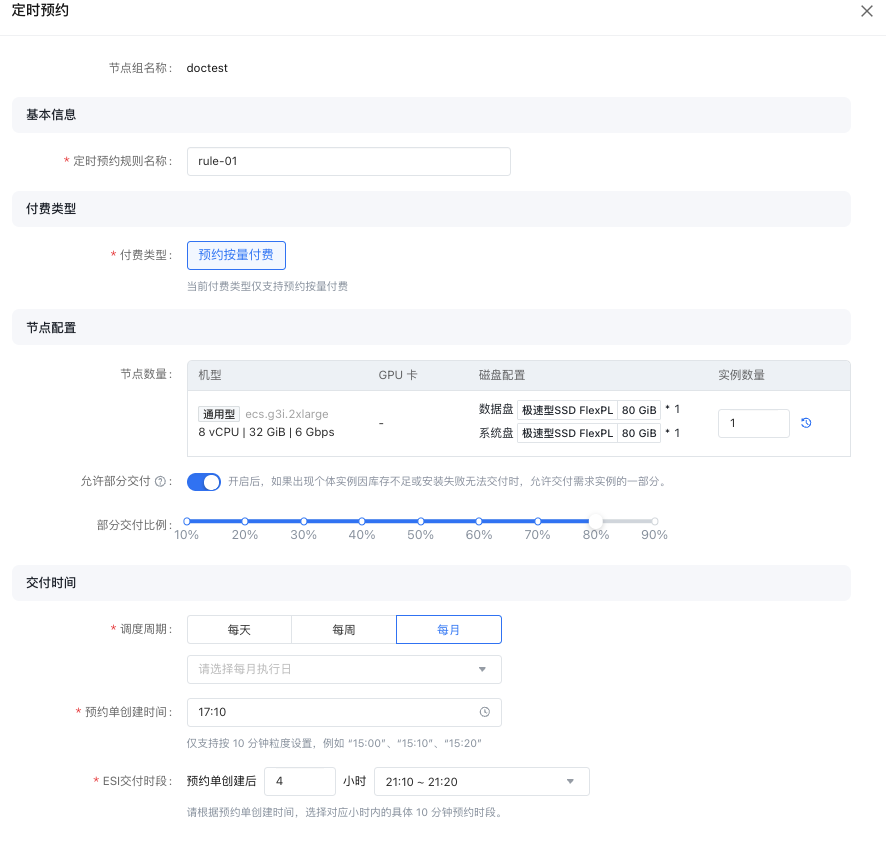Select 每周 scheduling period
886x845 pixels.
click(344, 630)
